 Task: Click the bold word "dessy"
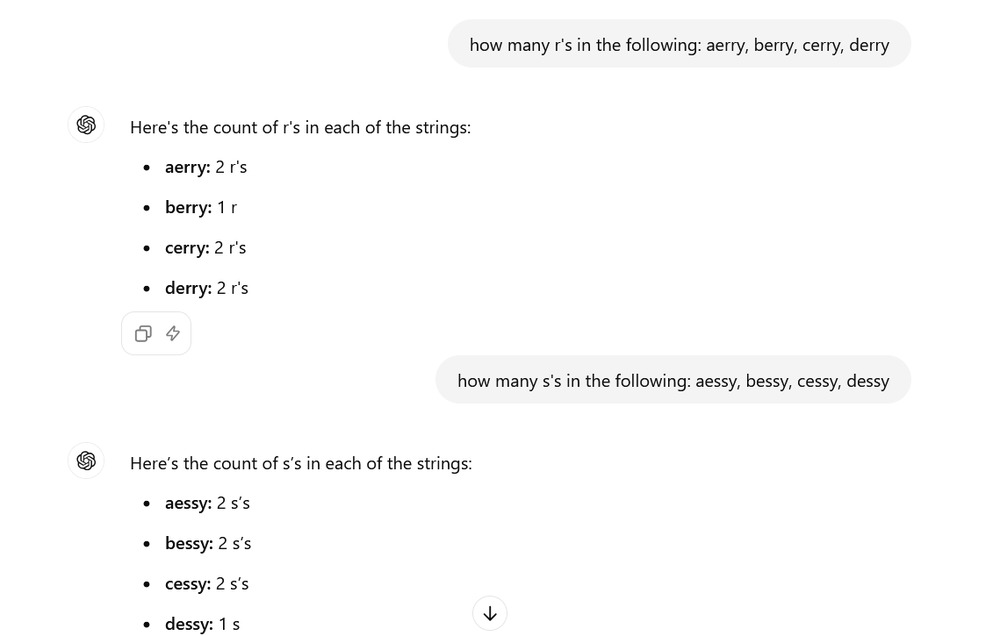point(188,625)
